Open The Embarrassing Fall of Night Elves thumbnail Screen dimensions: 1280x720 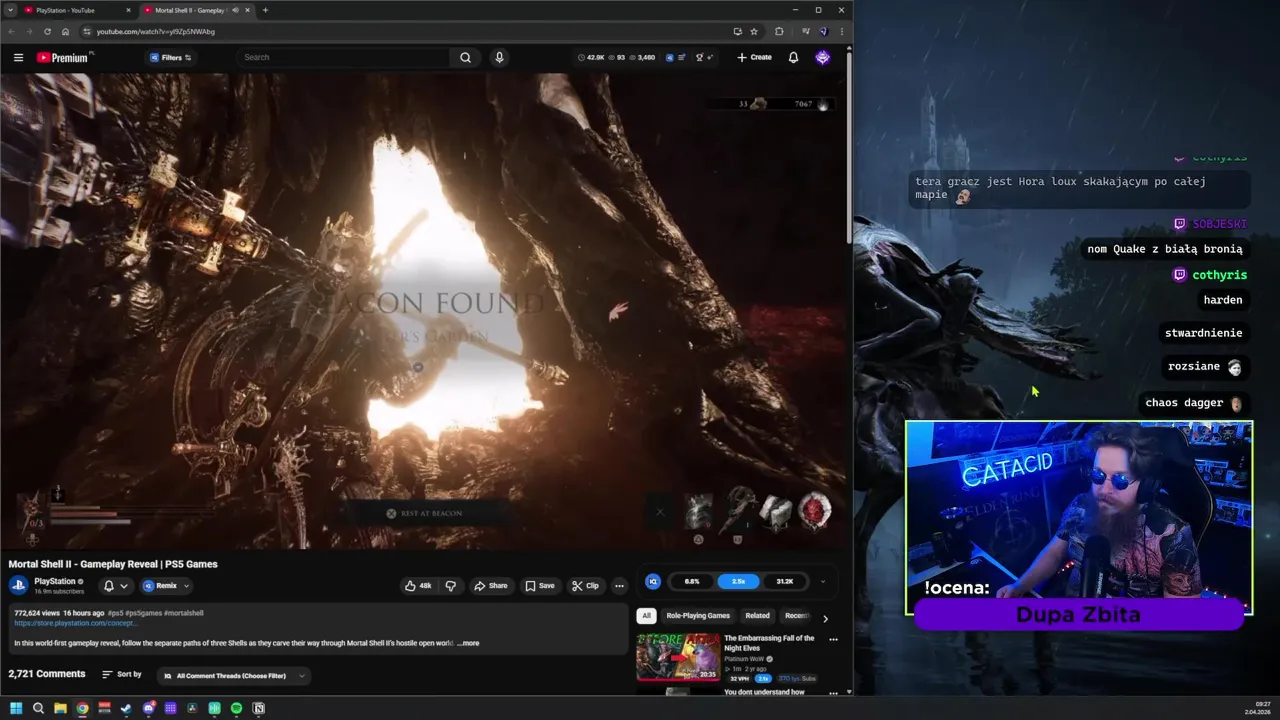click(678, 657)
